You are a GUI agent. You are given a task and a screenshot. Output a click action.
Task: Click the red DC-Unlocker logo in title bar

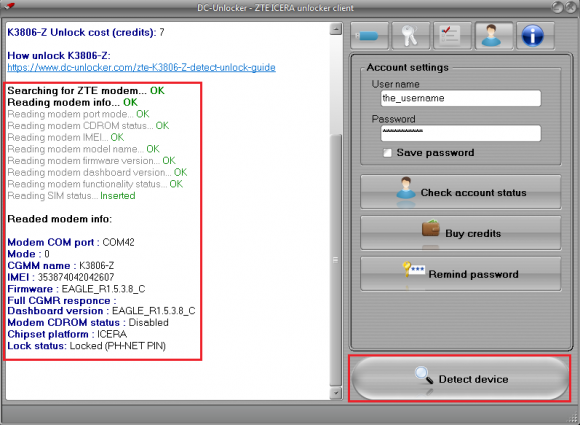point(10,6)
